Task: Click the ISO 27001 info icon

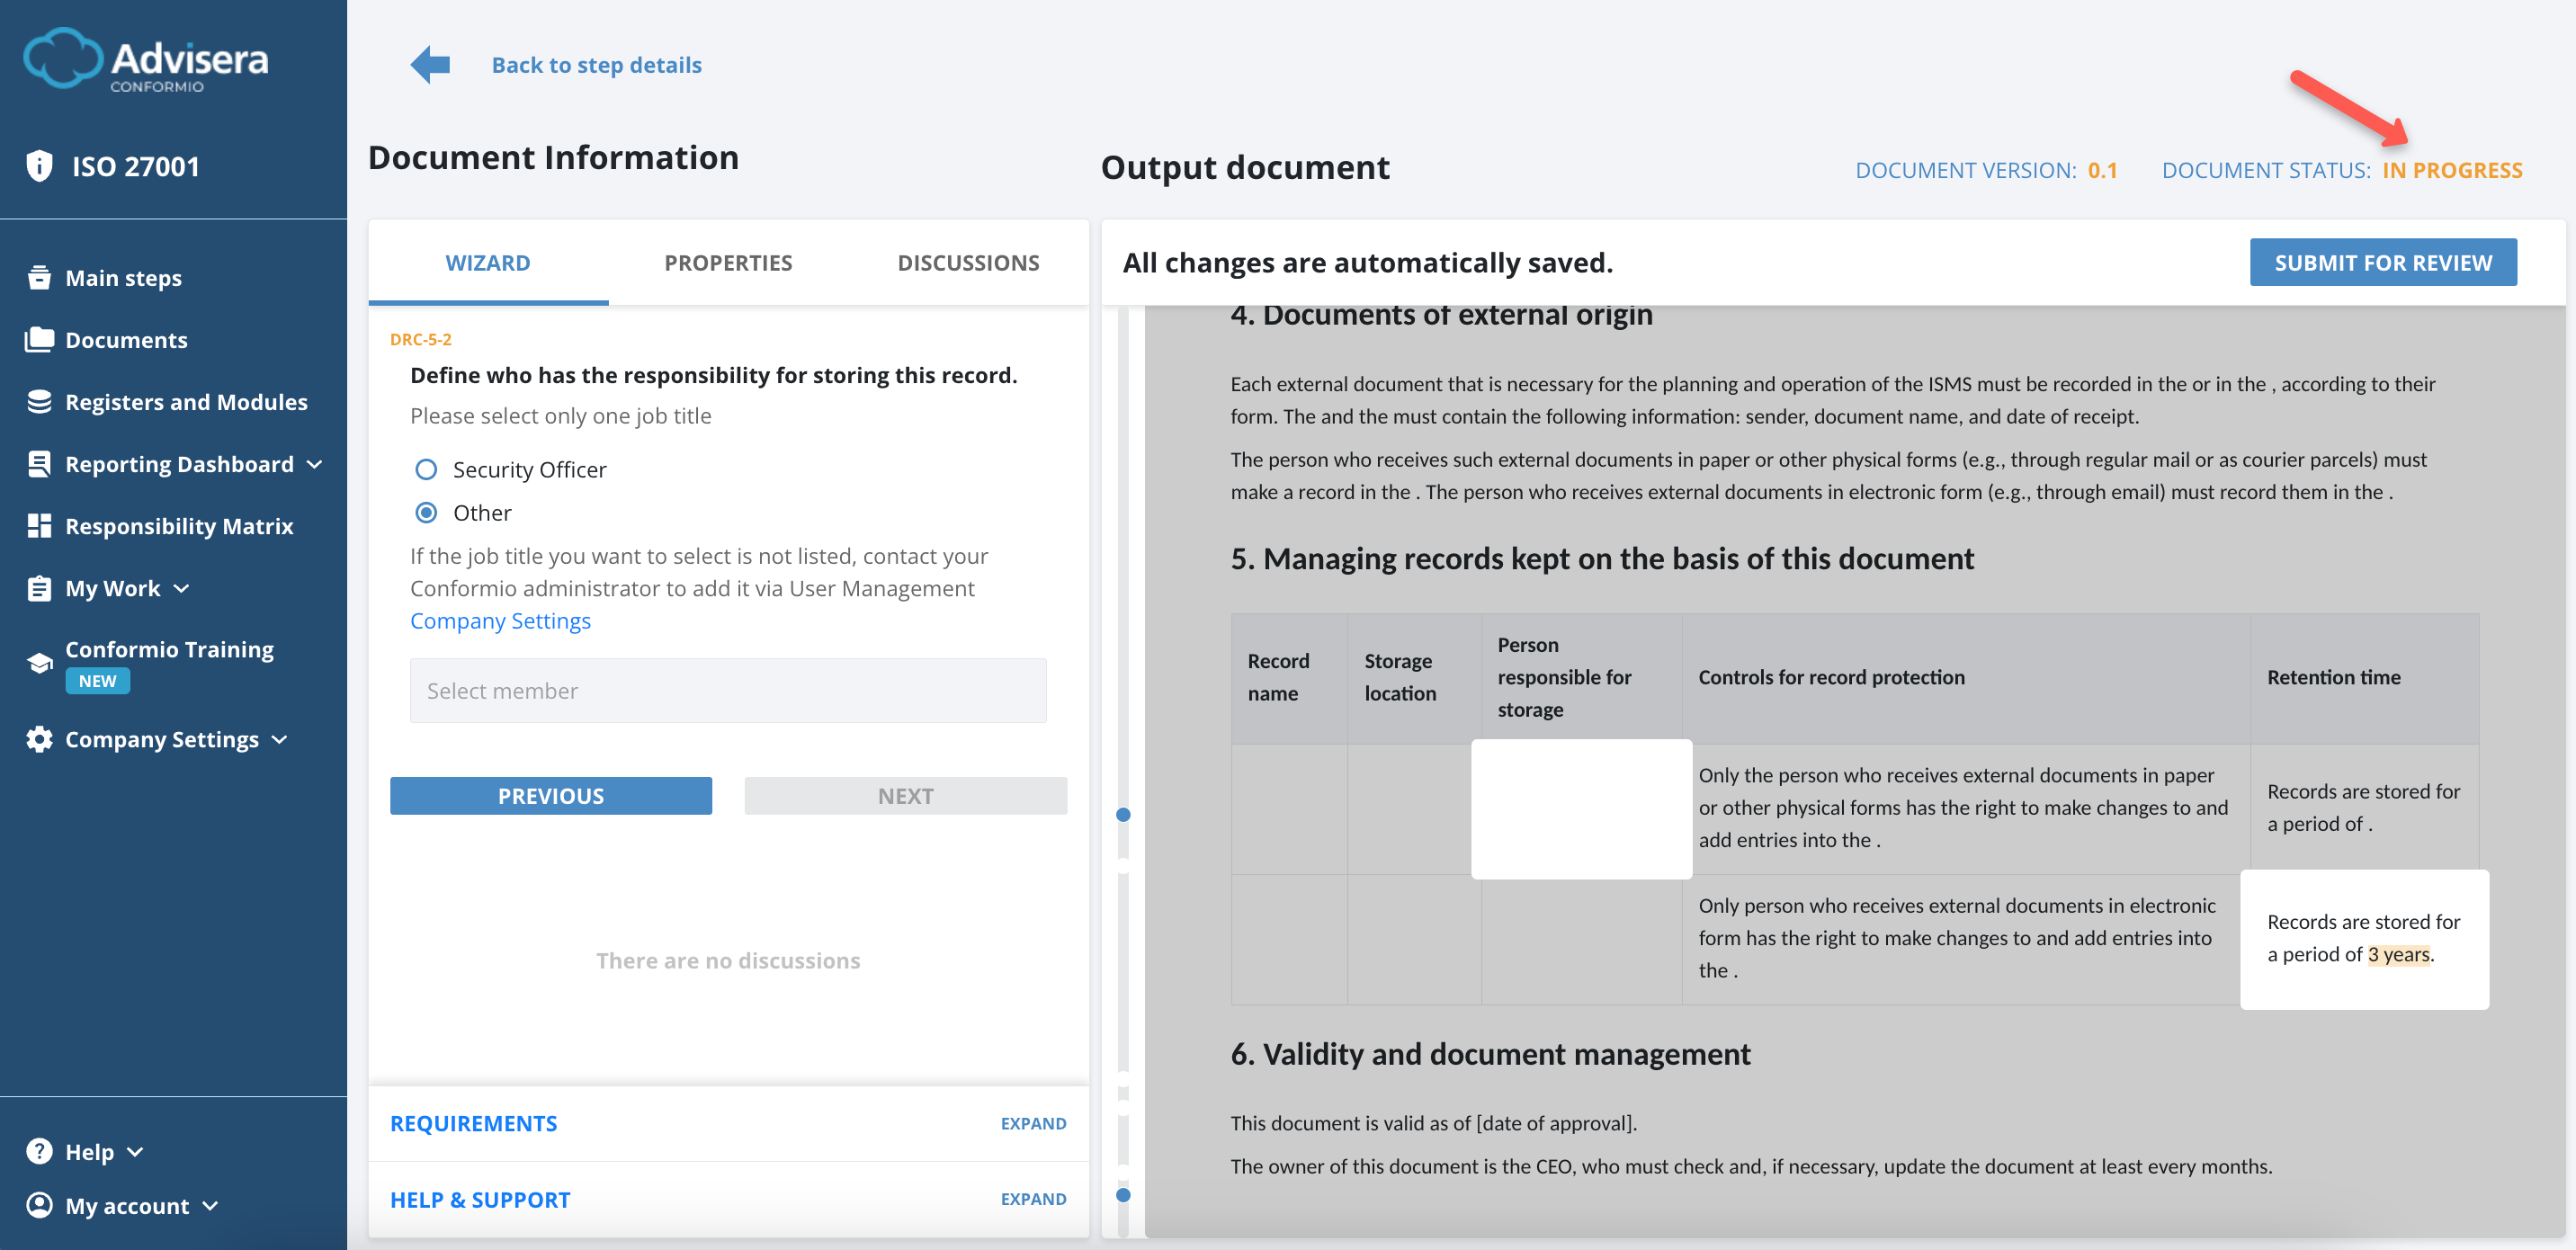Action: (38, 165)
